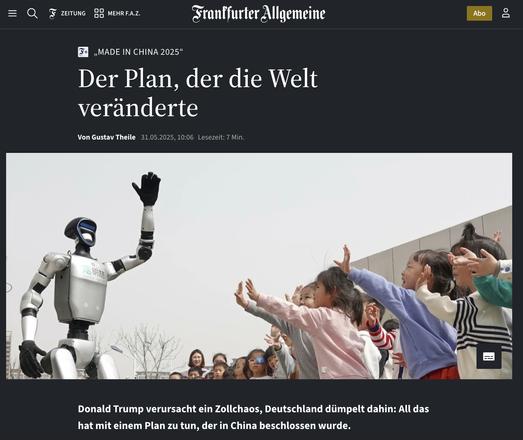Show the image caption icon

pyautogui.click(x=489, y=357)
